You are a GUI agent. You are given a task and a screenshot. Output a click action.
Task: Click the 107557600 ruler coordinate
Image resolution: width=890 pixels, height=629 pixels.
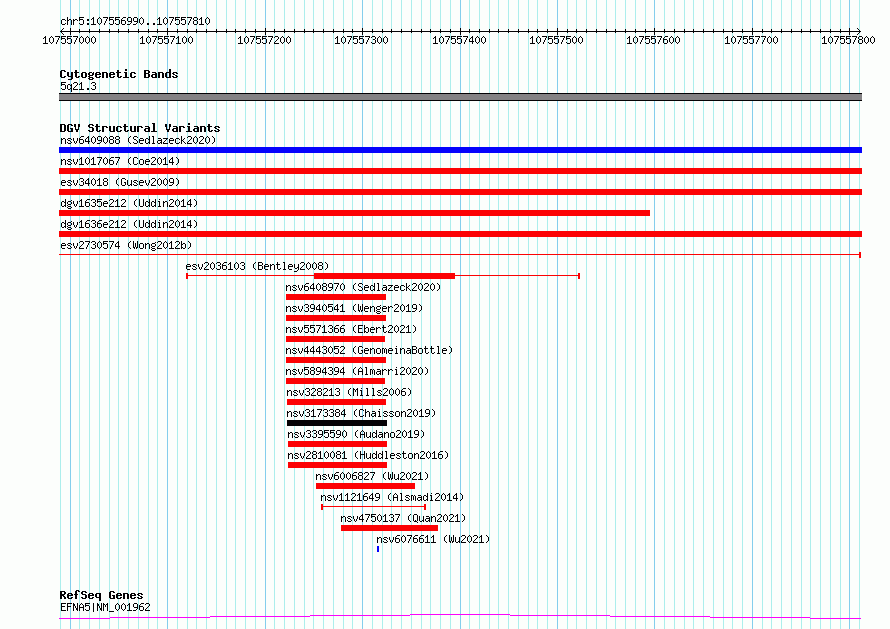pyautogui.click(x=653, y=40)
